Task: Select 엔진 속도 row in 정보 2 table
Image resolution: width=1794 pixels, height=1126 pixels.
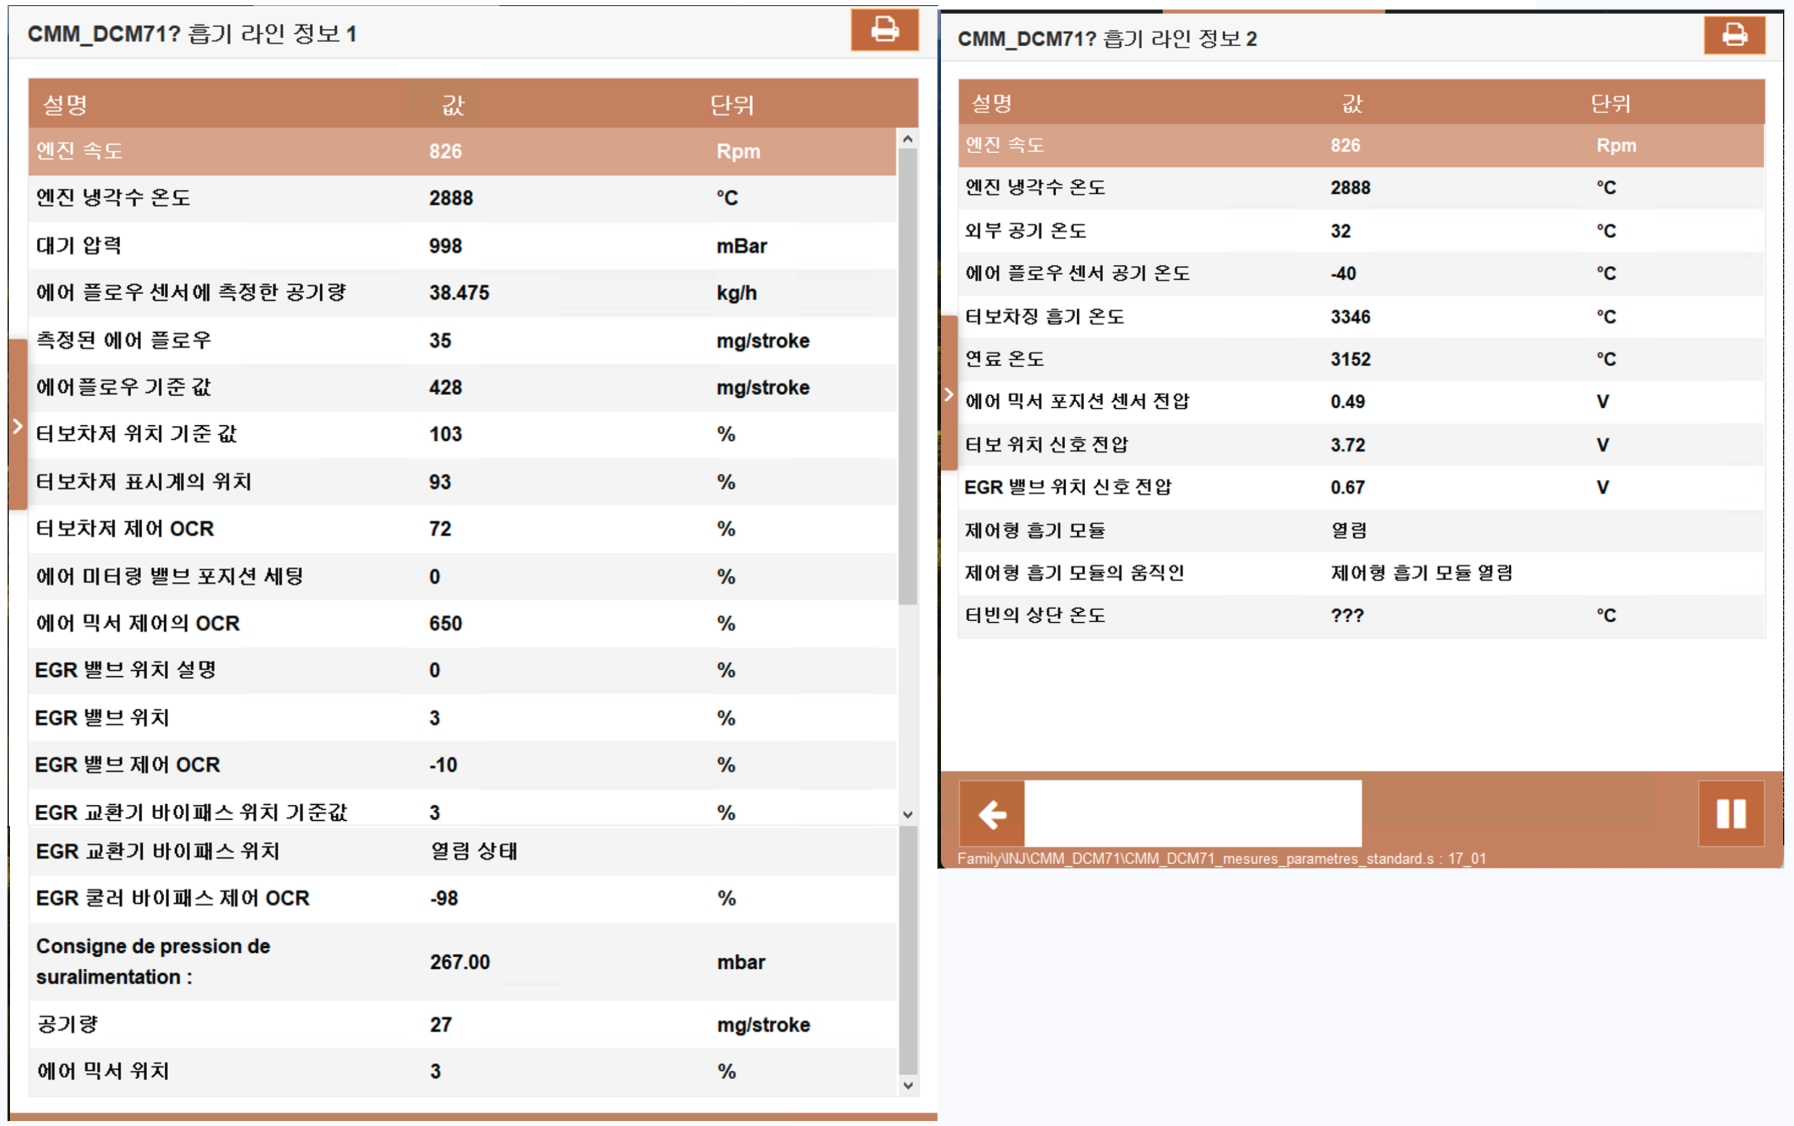Action: tap(1361, 145)
